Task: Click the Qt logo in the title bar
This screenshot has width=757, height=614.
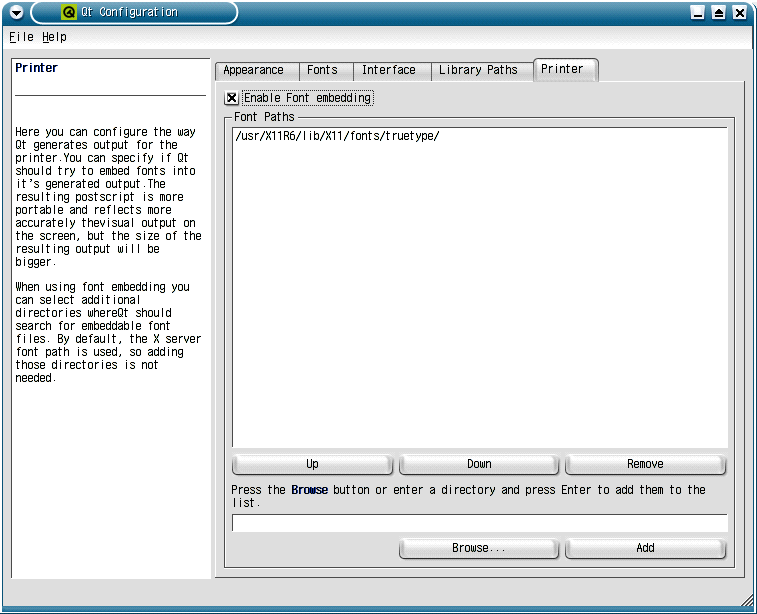Action: pyautogui.click(x=68, y=13)
